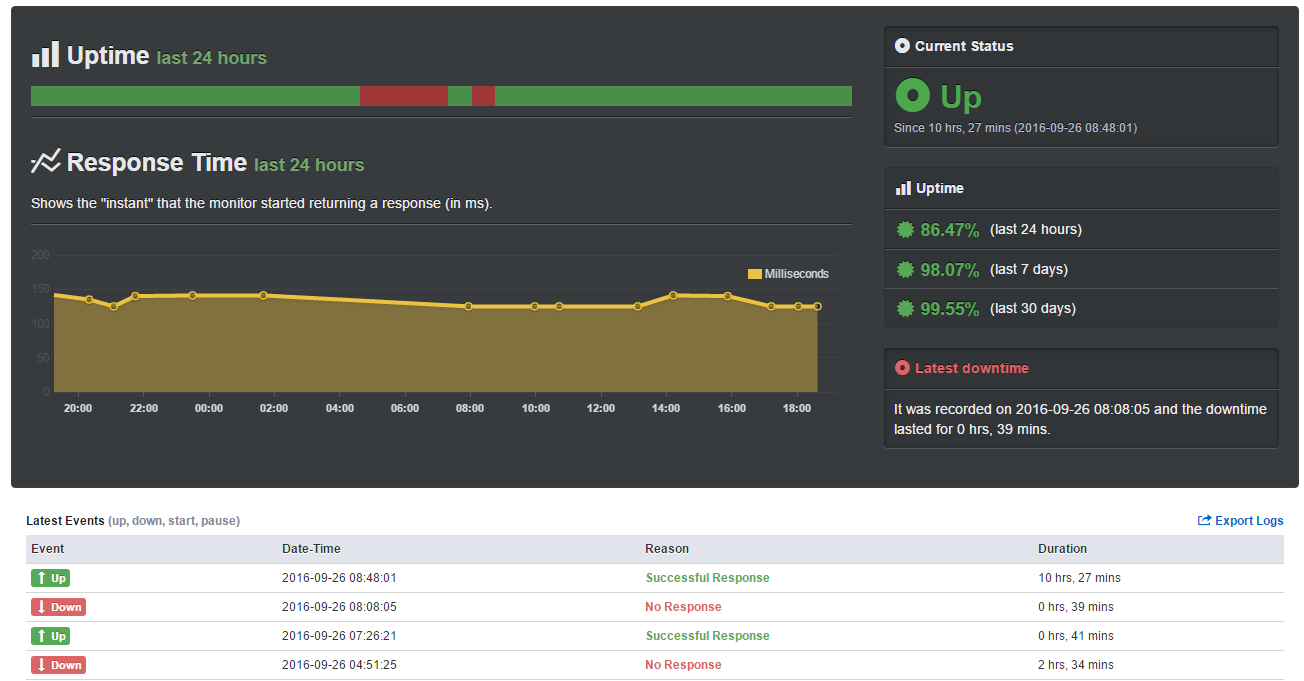Viewport: 1304px width, 681px height.
Task: Click the Down badge for 04:51:25 event
Action: [x=58, y=665]
